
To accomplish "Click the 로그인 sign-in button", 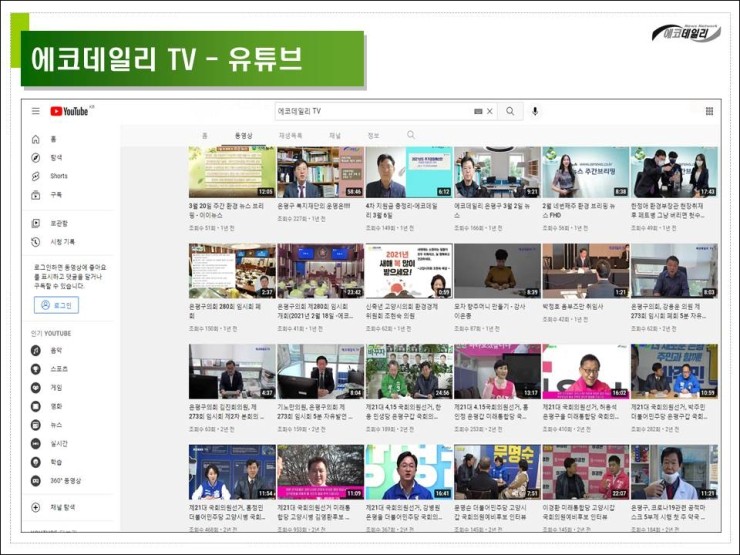I will 56,305.
